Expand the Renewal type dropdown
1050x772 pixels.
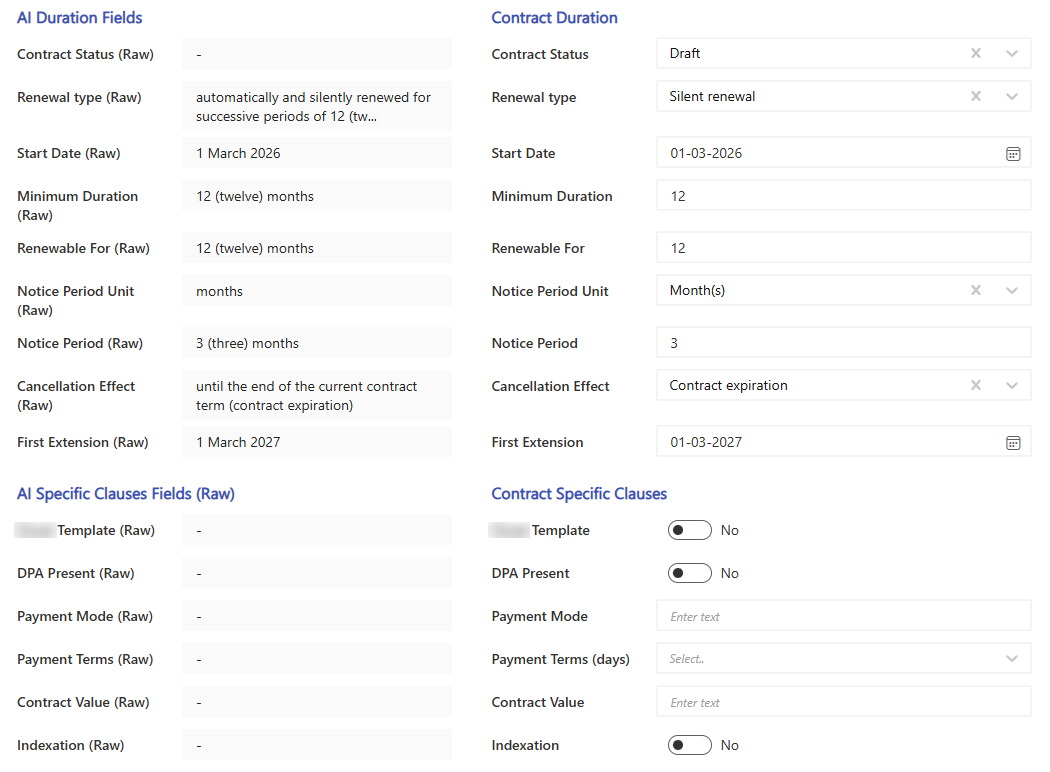[1012, 96]
